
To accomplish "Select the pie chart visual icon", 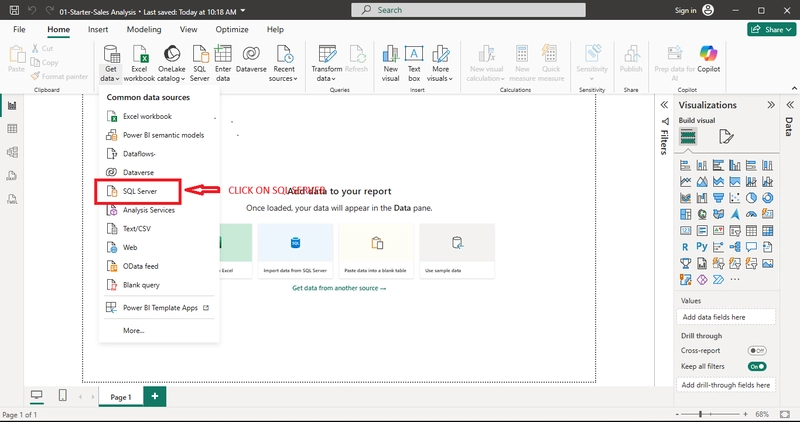I will pyautogui.click(x=751, y=197).
